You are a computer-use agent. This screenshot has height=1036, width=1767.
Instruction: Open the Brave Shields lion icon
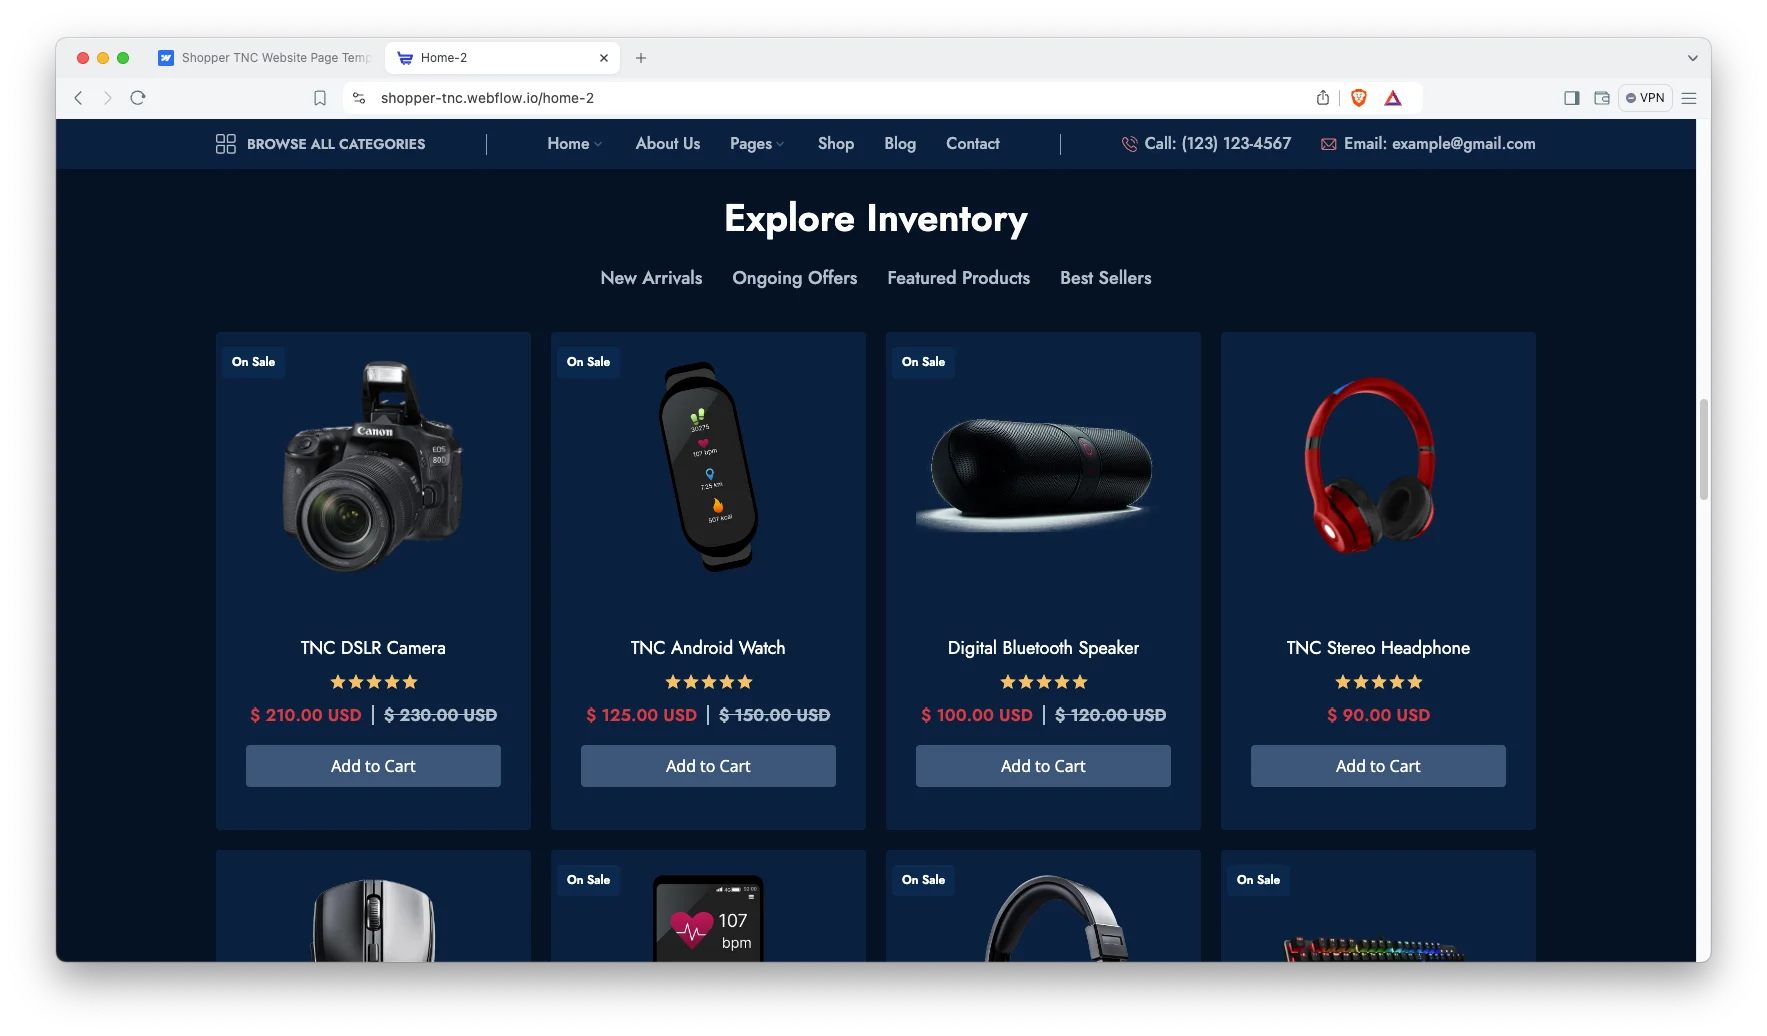[1358, 98]
